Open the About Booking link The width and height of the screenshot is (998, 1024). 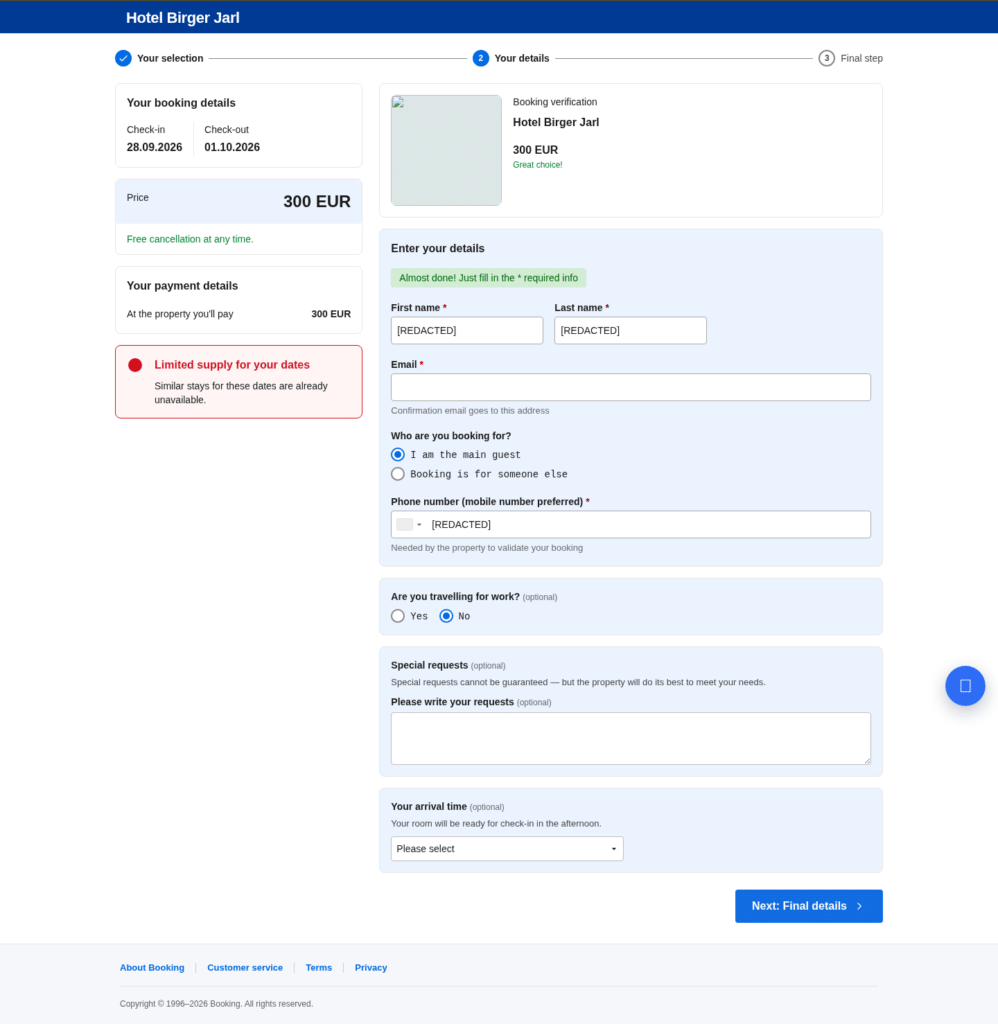coord(152,968)
